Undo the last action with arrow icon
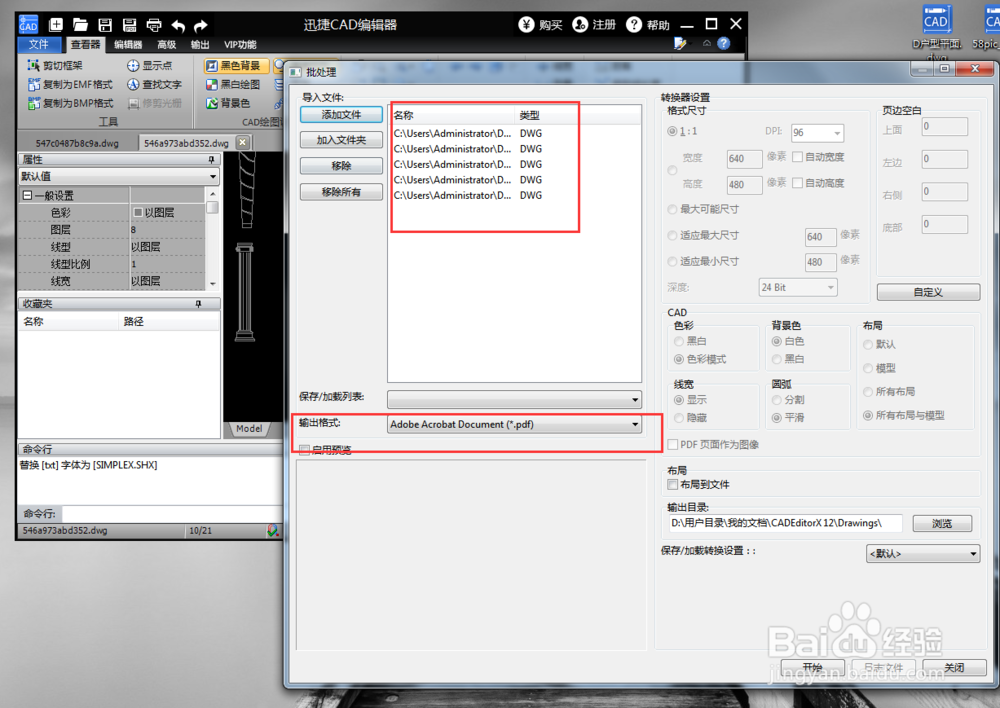The height and width of the screenshot is (708, 1000). pyautogui.click(x=179, y=26)
